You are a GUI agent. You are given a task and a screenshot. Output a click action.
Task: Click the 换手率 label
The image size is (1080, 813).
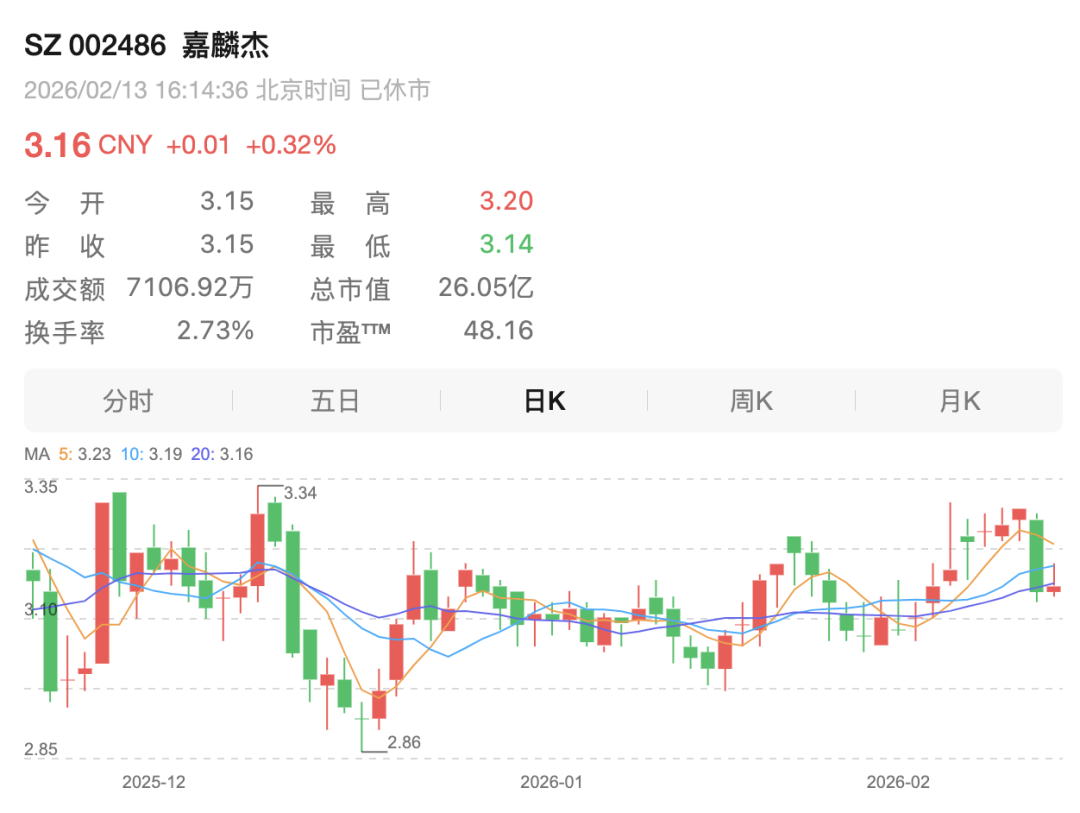(x=65, y=333)
